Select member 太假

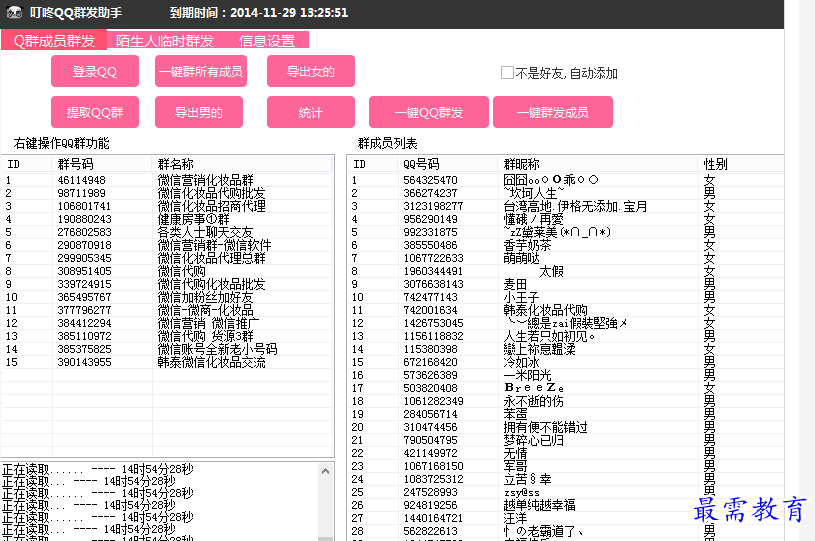[551, 271]
